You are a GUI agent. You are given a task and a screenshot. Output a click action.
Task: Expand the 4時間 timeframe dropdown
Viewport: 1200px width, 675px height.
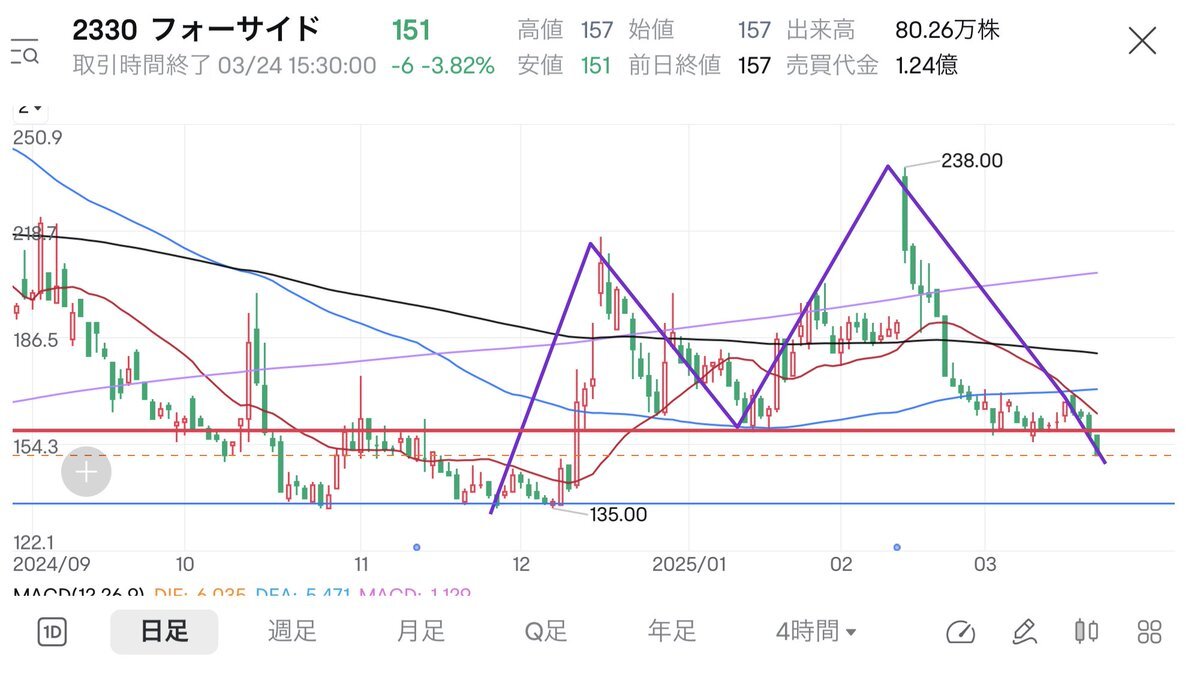[816, 632]
